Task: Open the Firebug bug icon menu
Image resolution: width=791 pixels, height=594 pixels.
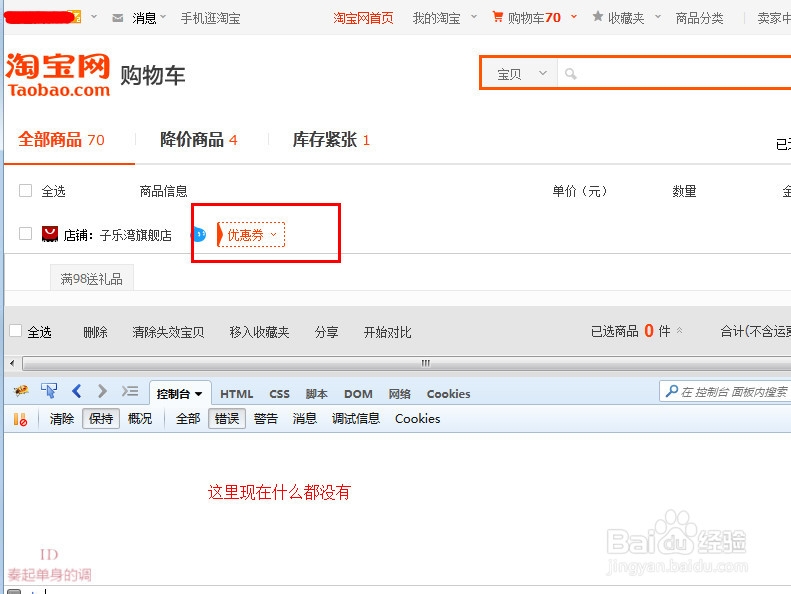Action: tap(21, 391)
